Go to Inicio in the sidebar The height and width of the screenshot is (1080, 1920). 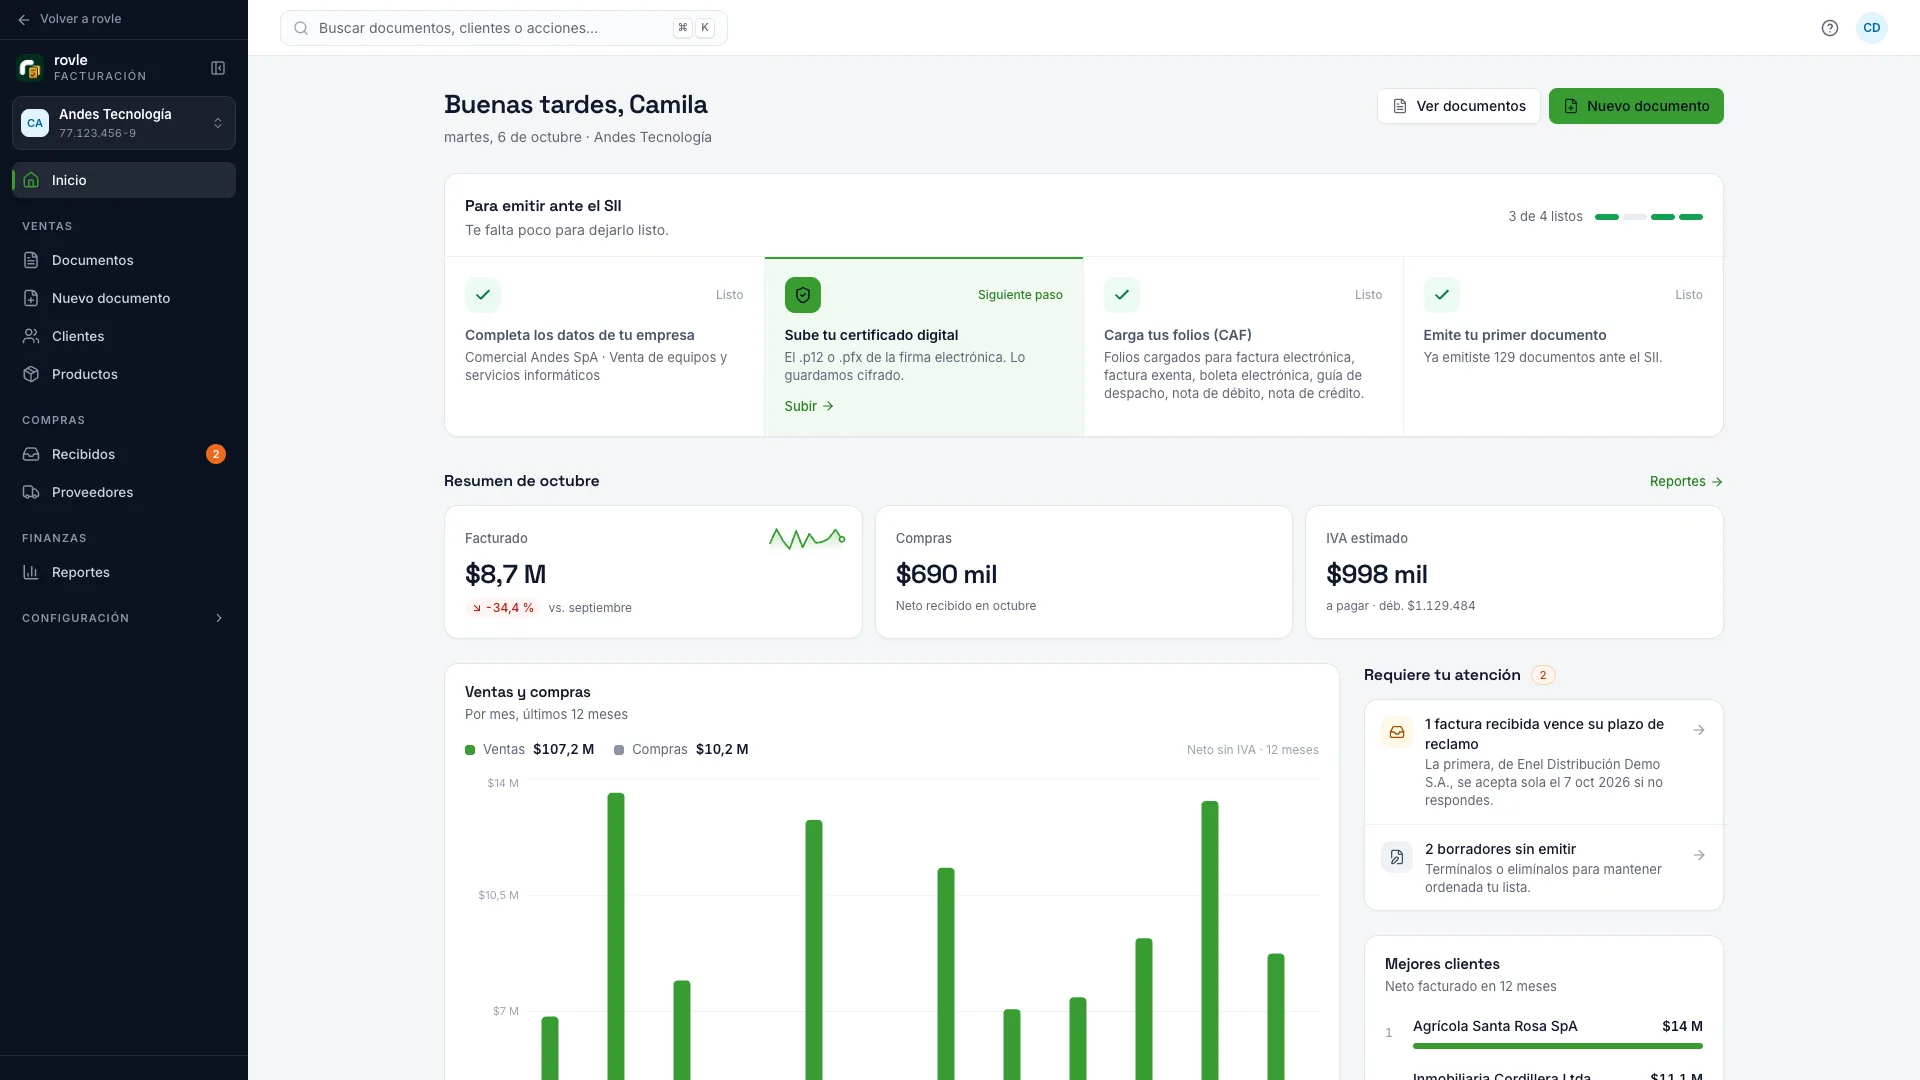[x=124, y=180]
